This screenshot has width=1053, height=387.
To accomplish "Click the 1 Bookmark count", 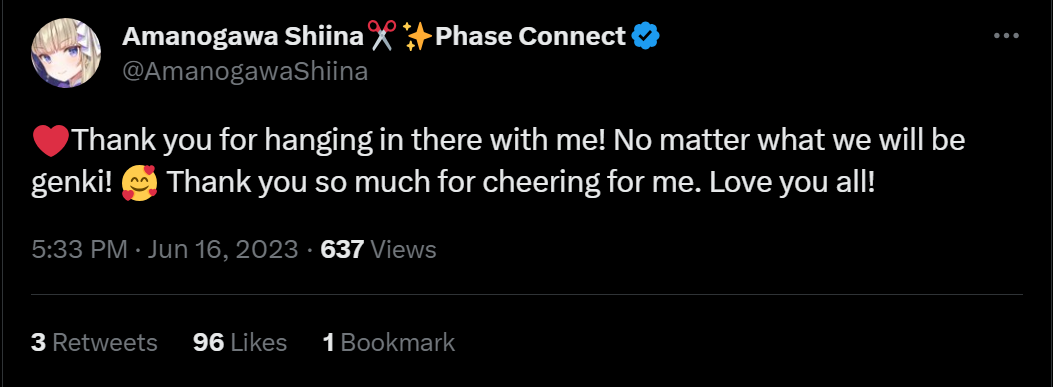I will pos(389,343).
